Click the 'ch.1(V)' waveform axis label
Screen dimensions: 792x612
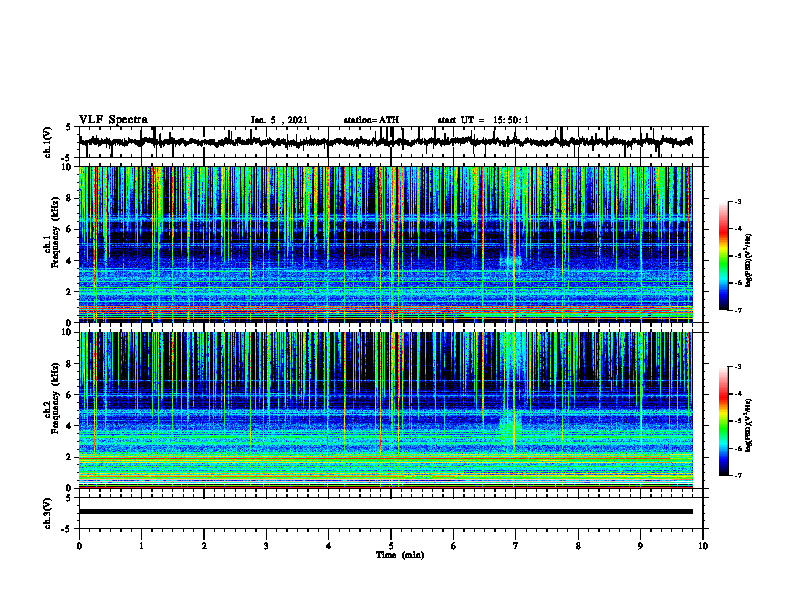pos(48,142)
